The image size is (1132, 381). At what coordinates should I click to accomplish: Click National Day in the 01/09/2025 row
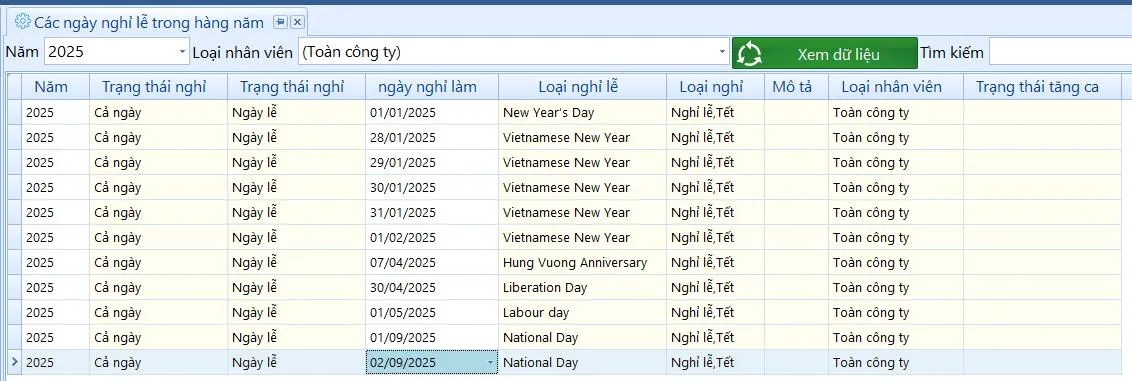coord(583,337)
